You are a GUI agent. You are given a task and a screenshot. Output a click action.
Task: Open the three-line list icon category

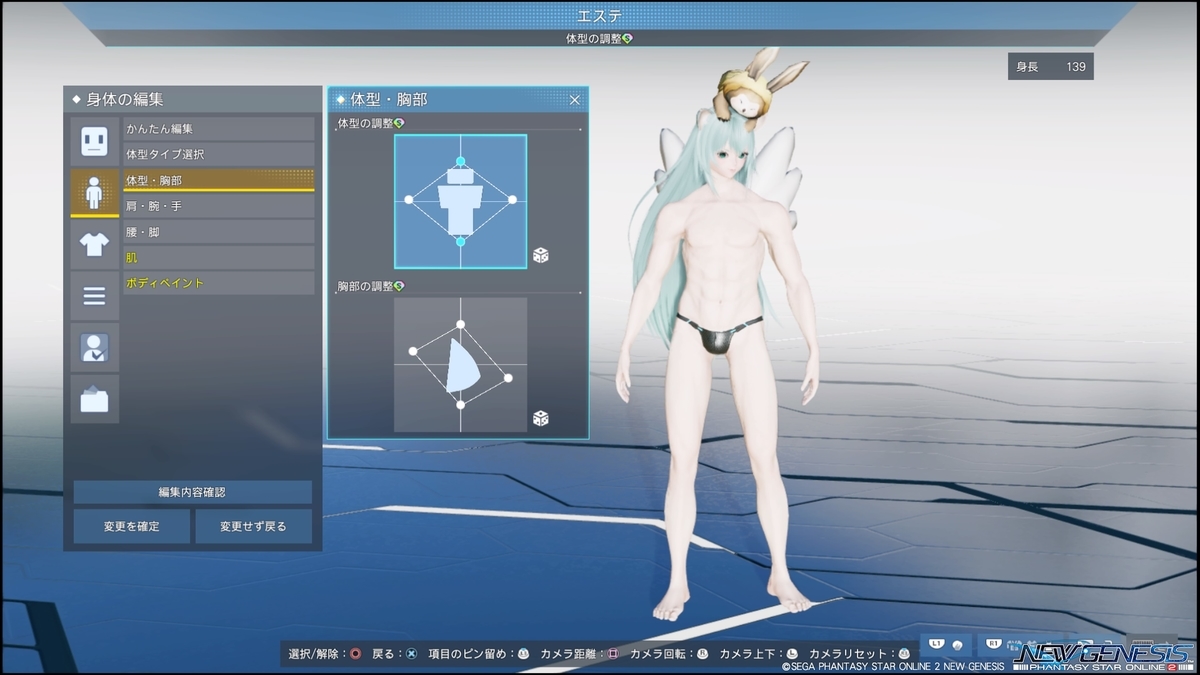[x=94, y=296]
